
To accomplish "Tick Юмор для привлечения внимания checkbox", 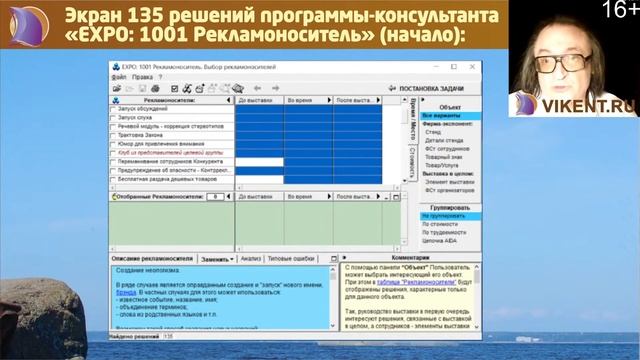I will pos(113,144).
